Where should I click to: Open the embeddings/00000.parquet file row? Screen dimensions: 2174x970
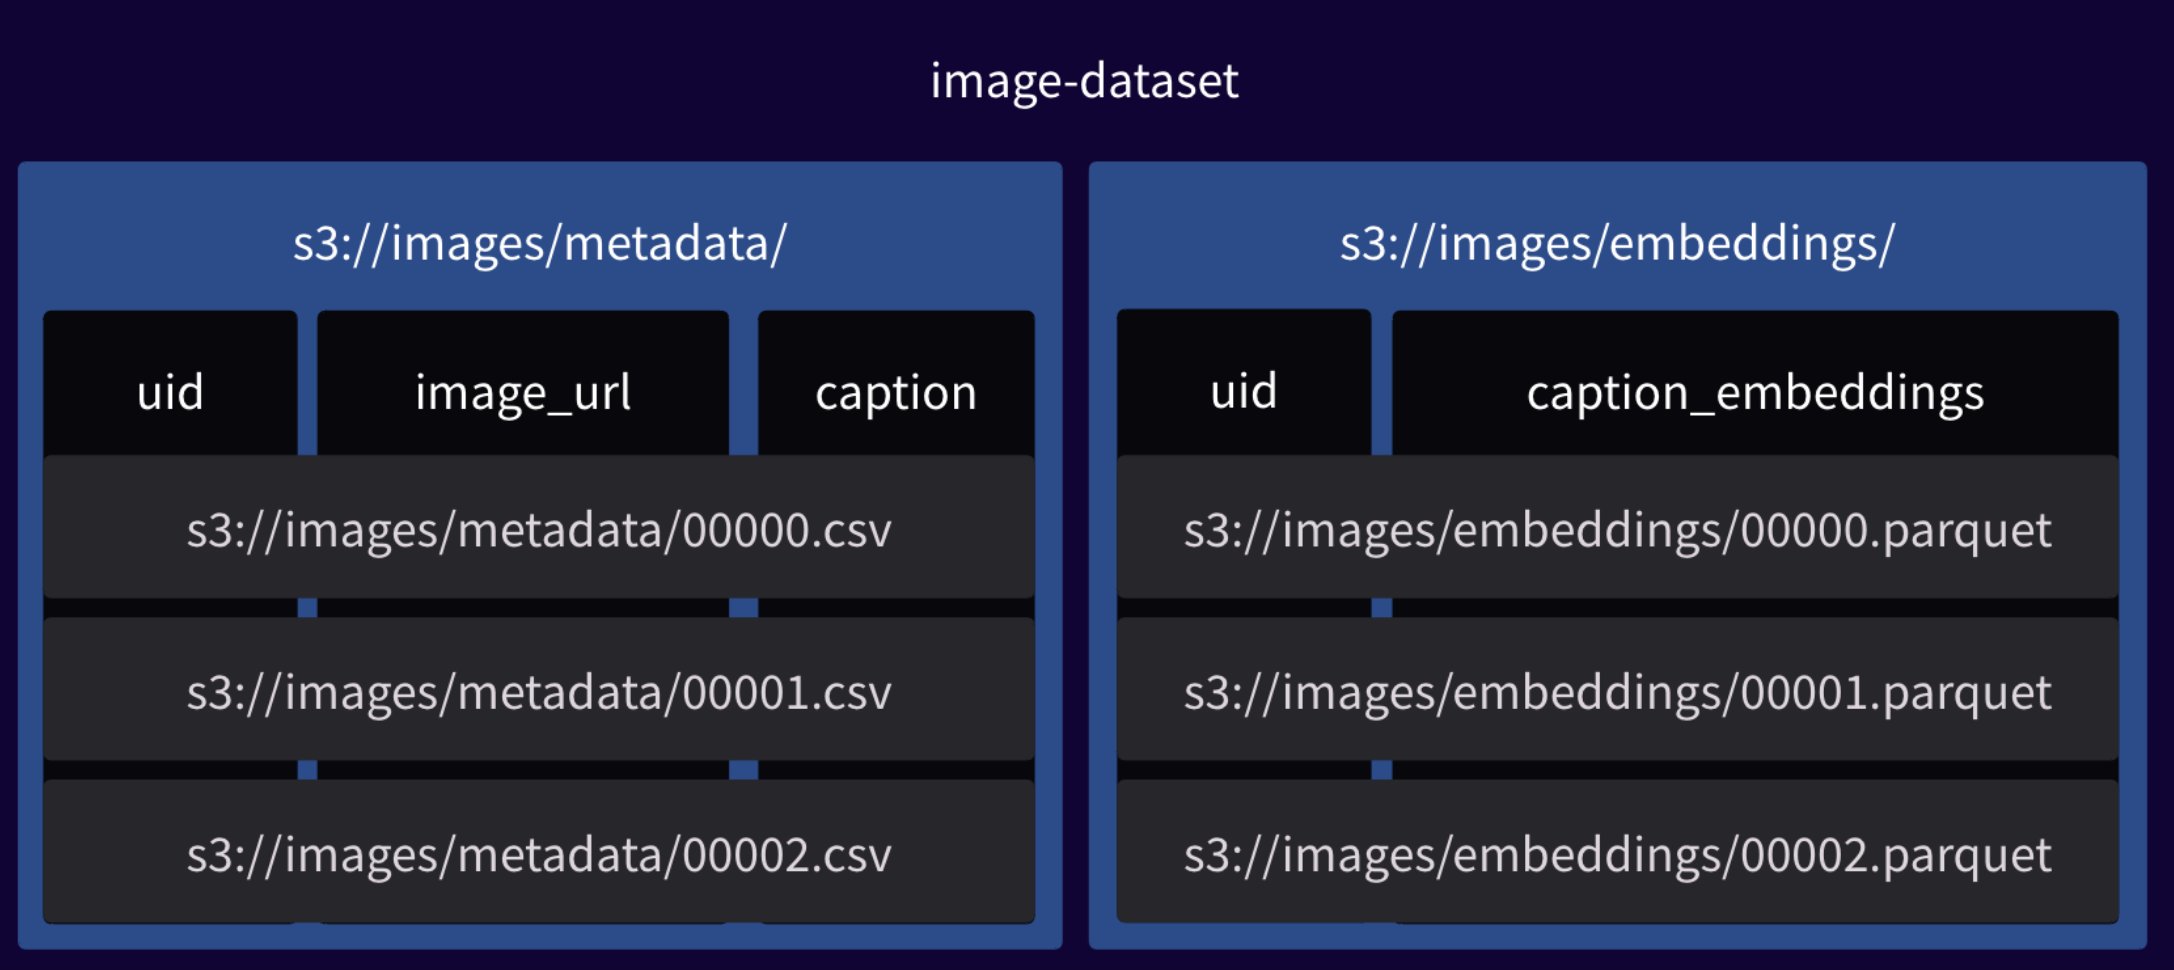pos(1618,527)
